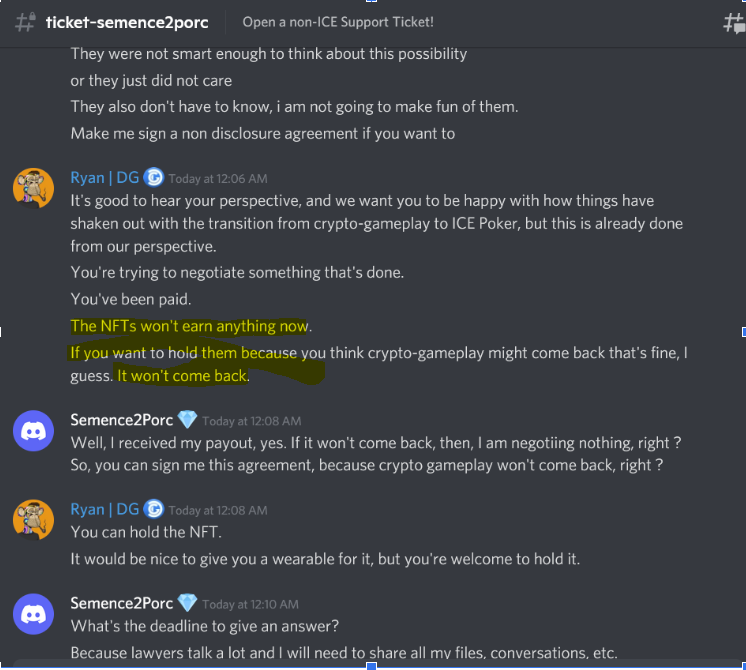The image size is (746, 670).
Task: Open the Semence2Porc username on the 12:10 AM message
Action: click(x=121, y=603)
